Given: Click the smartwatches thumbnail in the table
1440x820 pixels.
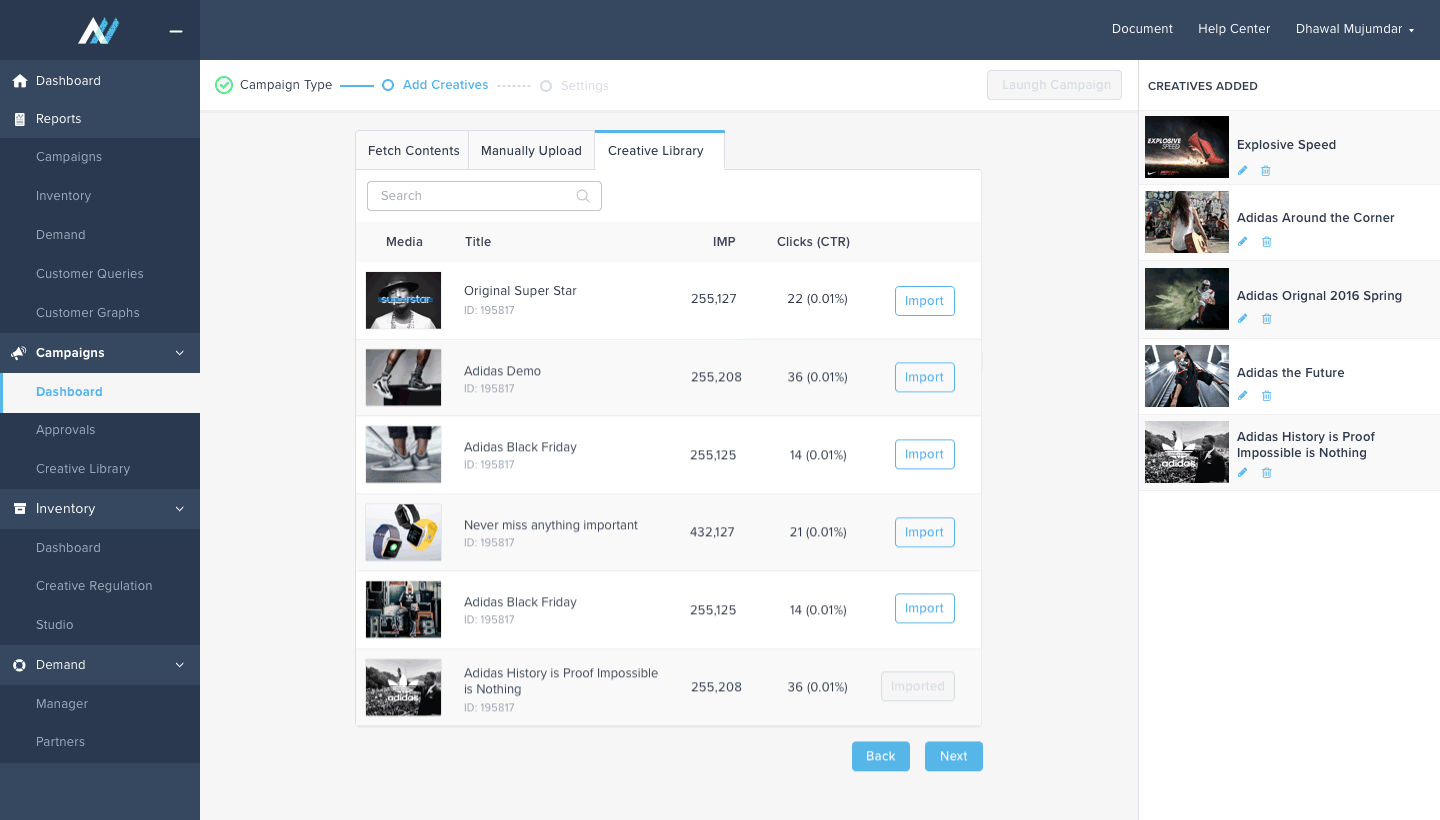Looking at the screenshot, I should (x=403, y=532).
